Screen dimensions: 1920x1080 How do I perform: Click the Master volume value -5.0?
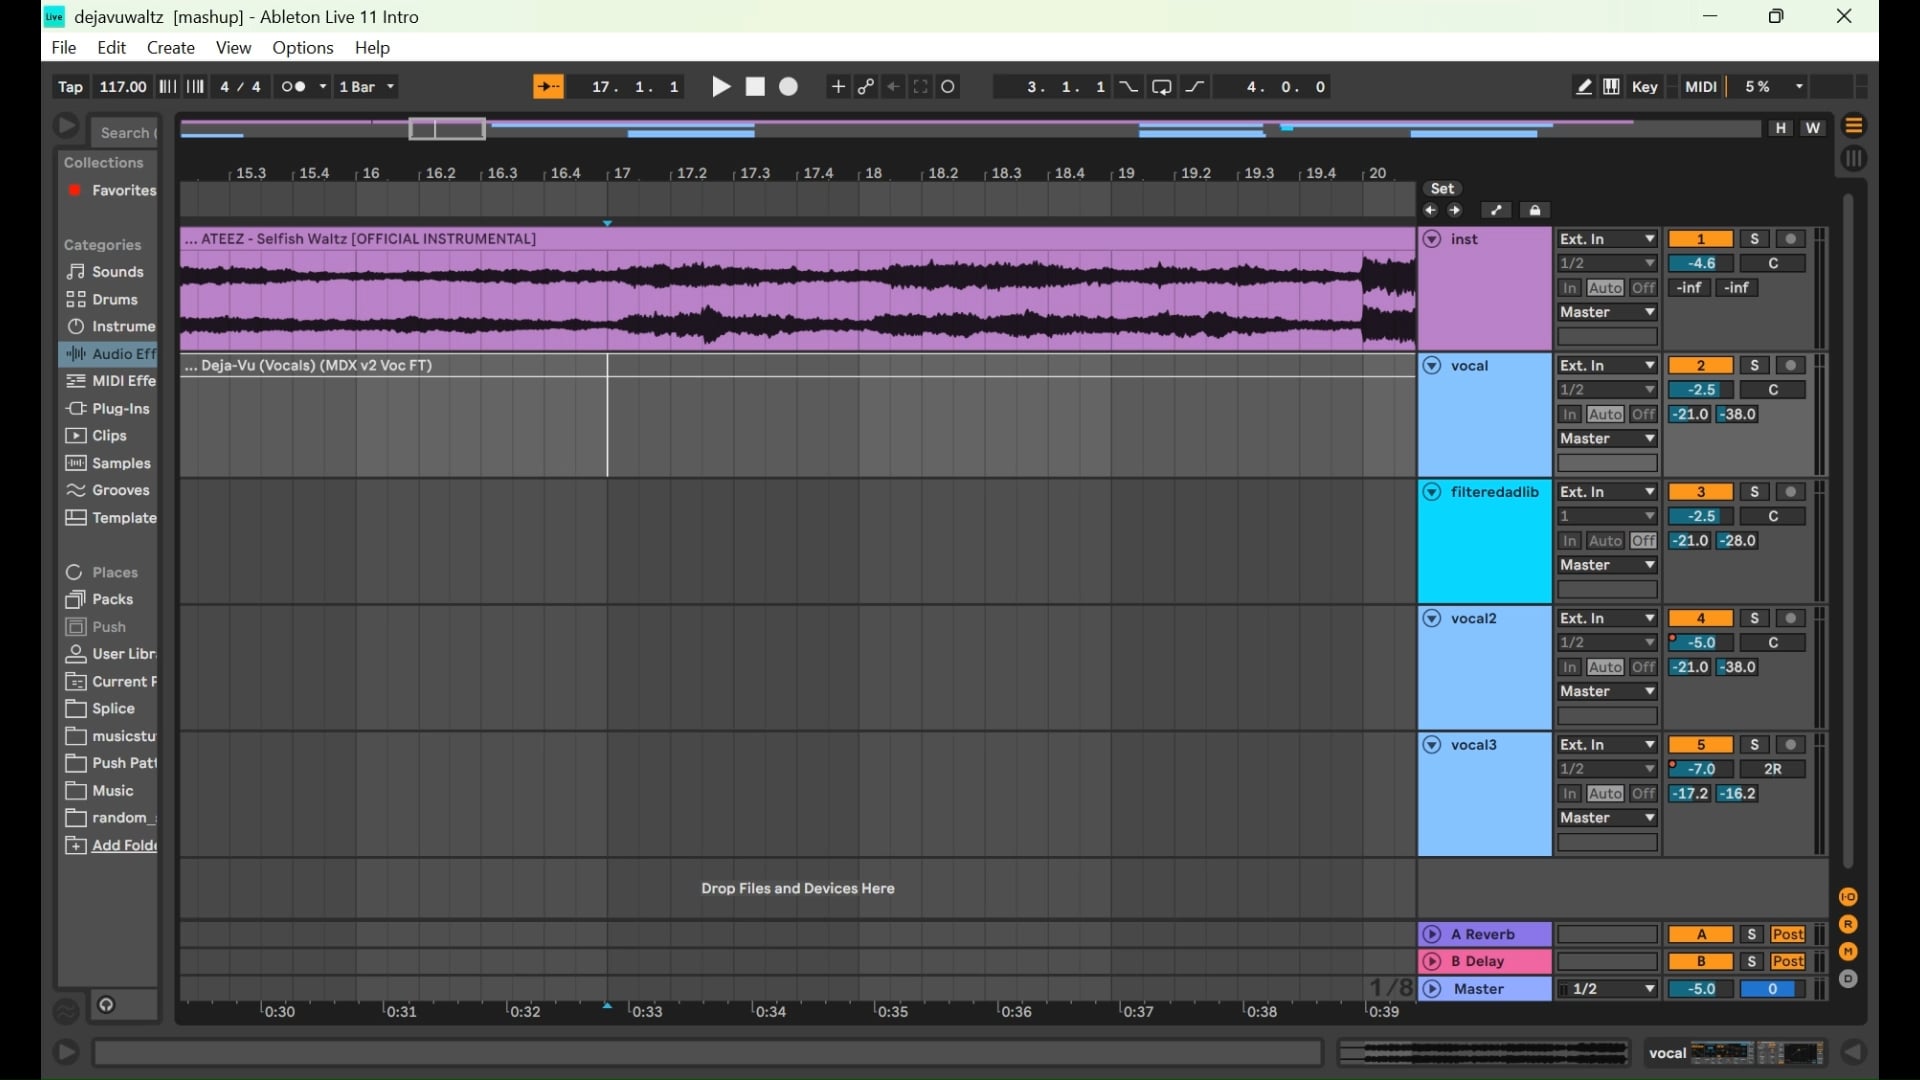tap(1701, 989)
